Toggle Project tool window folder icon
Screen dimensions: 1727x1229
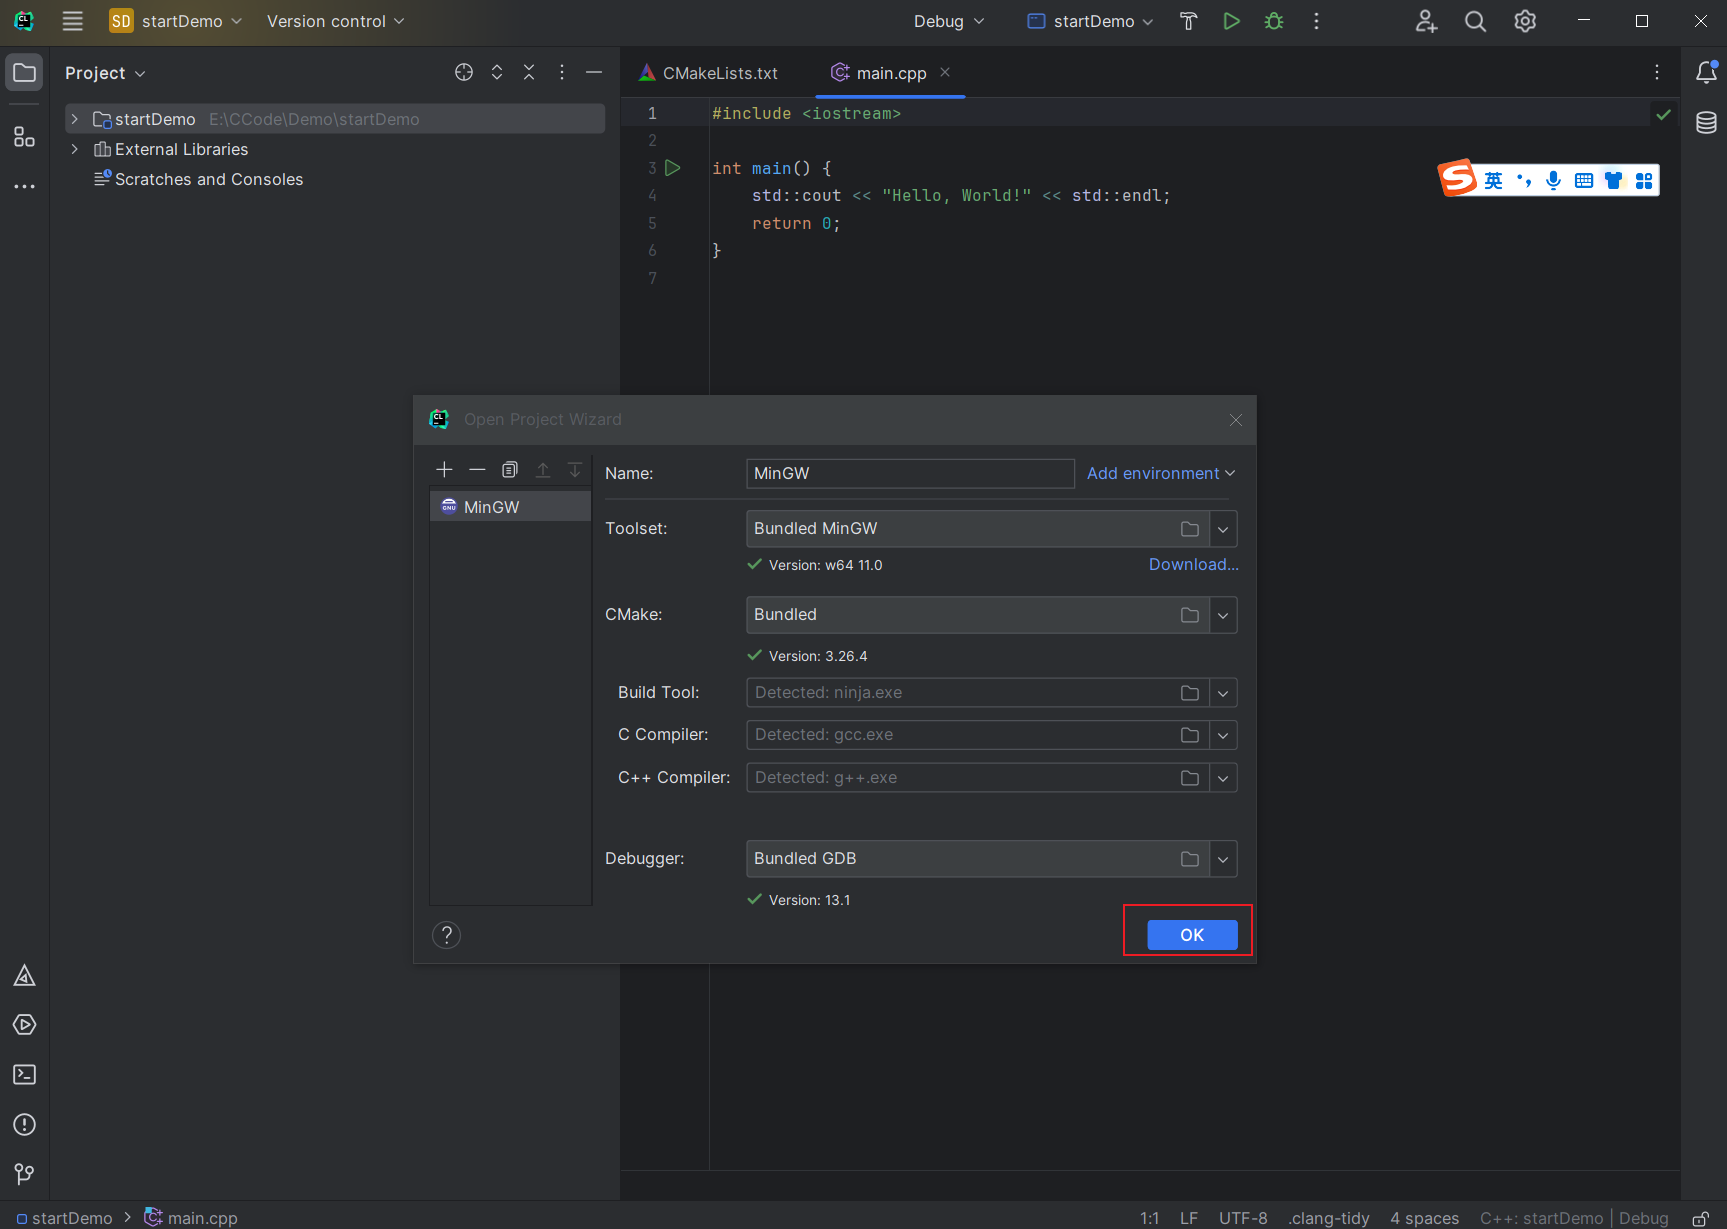pos(24,72)
